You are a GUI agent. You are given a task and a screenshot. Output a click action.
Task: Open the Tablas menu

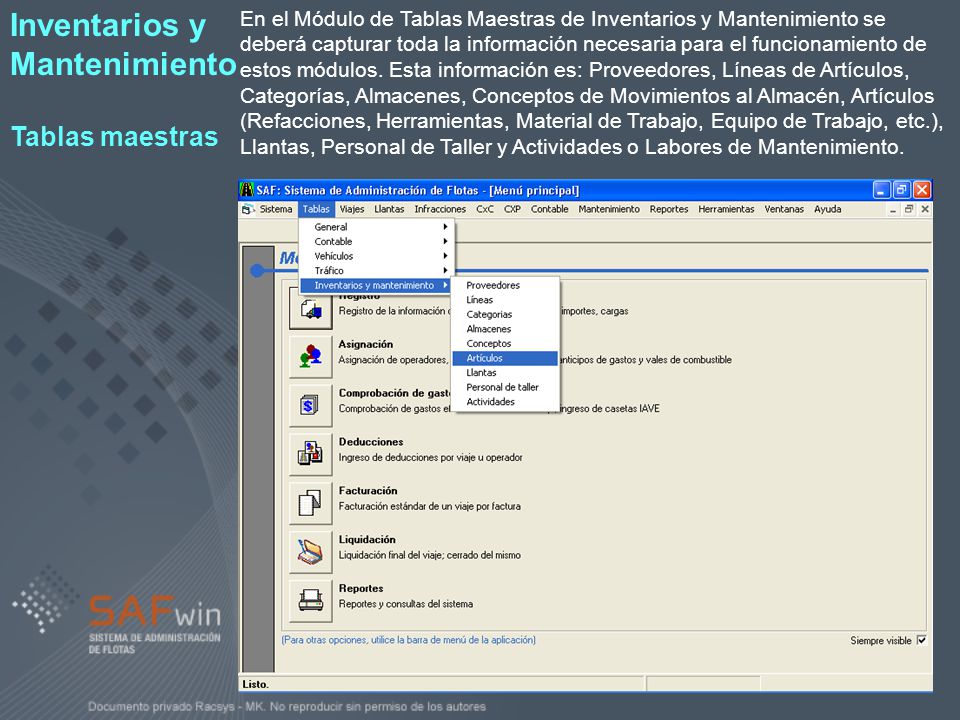316,209
